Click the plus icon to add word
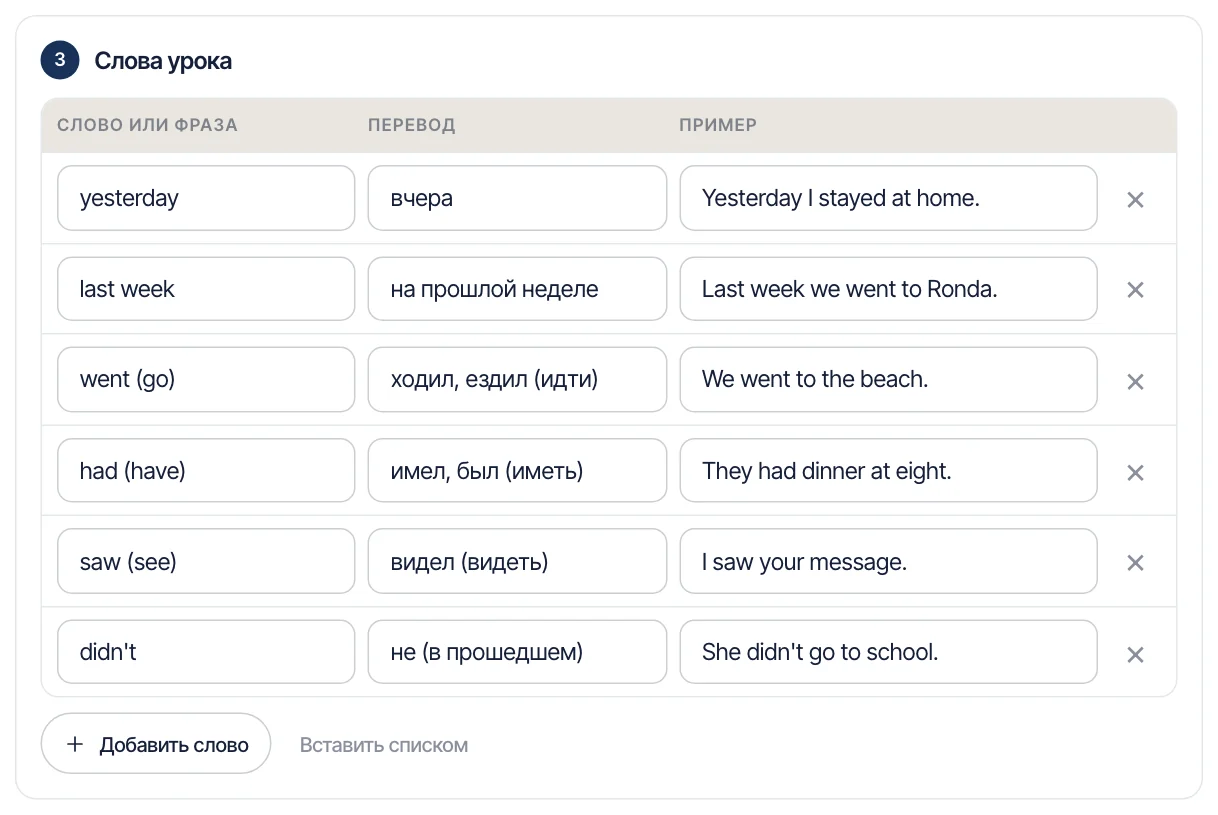This screenshot has height=815, width=1218. coord(74,744)
